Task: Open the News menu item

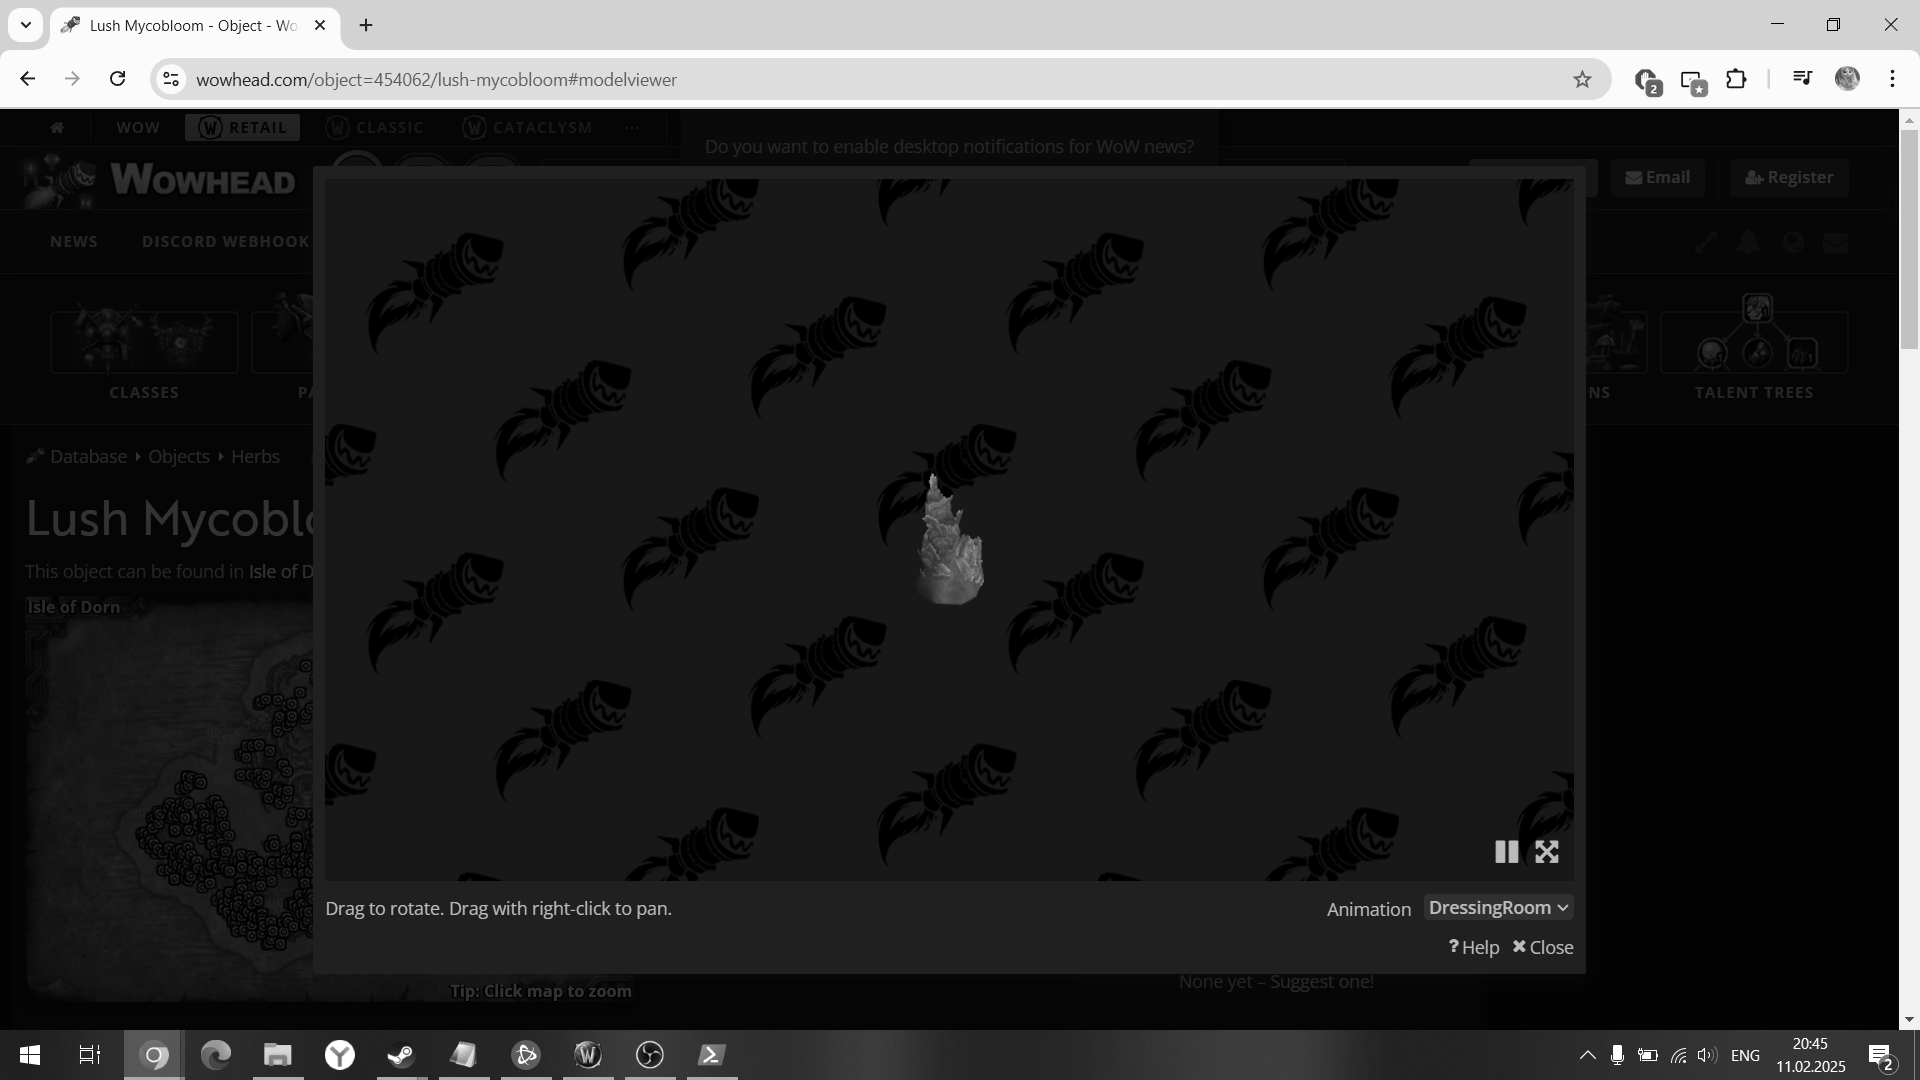Action: pyautogui.click(x=74, y=242)
